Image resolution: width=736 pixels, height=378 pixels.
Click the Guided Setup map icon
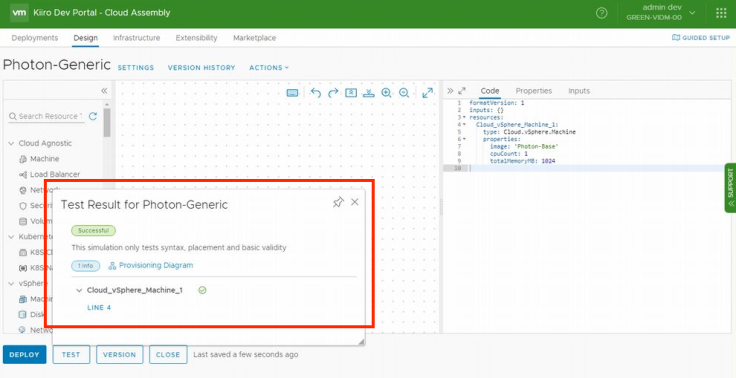[676, 38]
